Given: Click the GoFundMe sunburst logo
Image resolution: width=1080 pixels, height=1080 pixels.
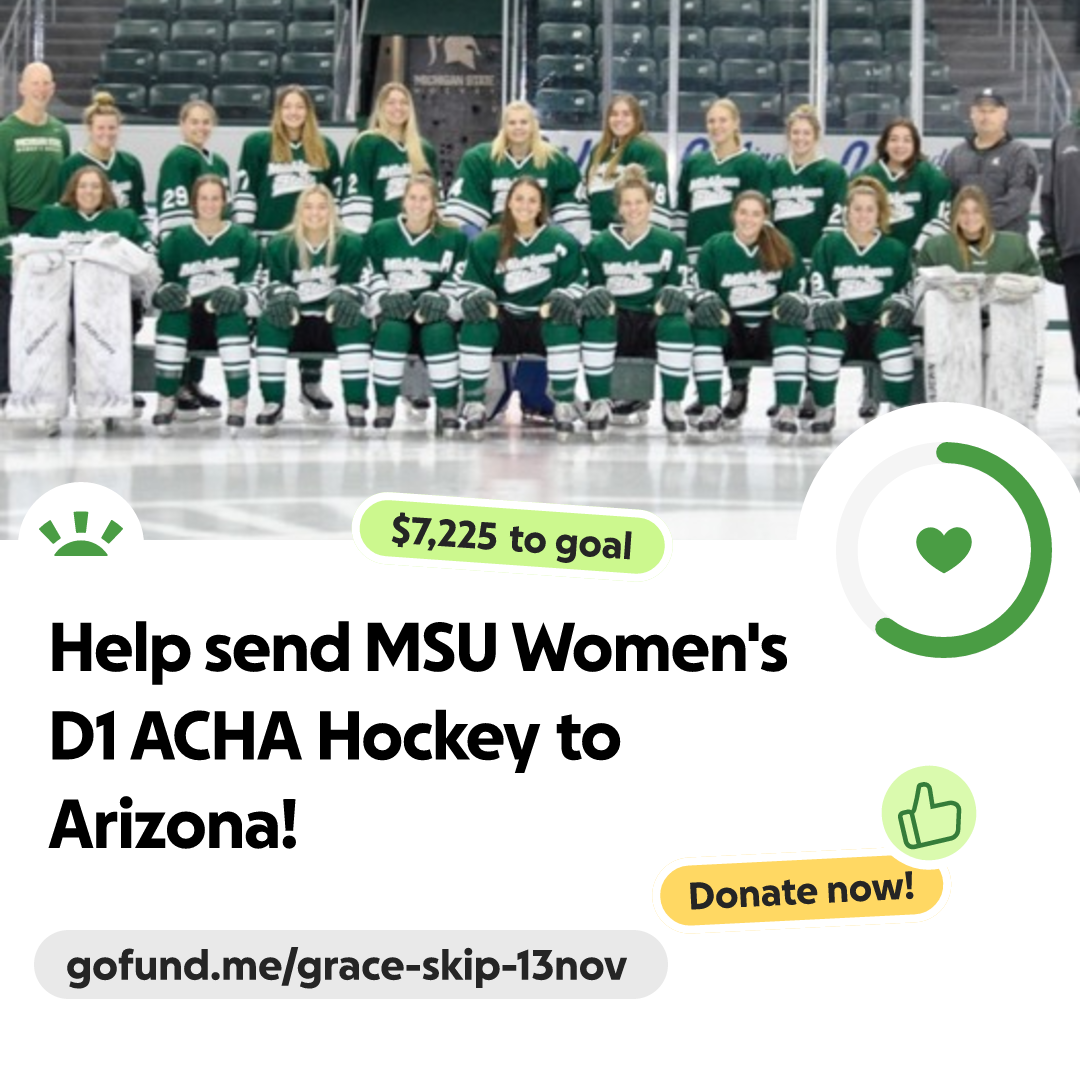Looking at the screenshot, I should (x=81, y=533).
